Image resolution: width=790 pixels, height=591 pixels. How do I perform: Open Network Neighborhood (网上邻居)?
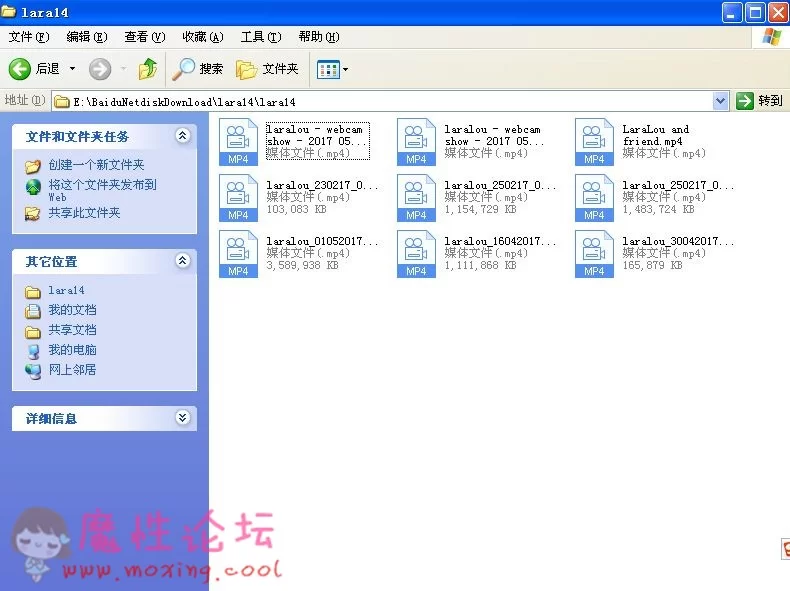pyautogui.click(x=72, y=370)
